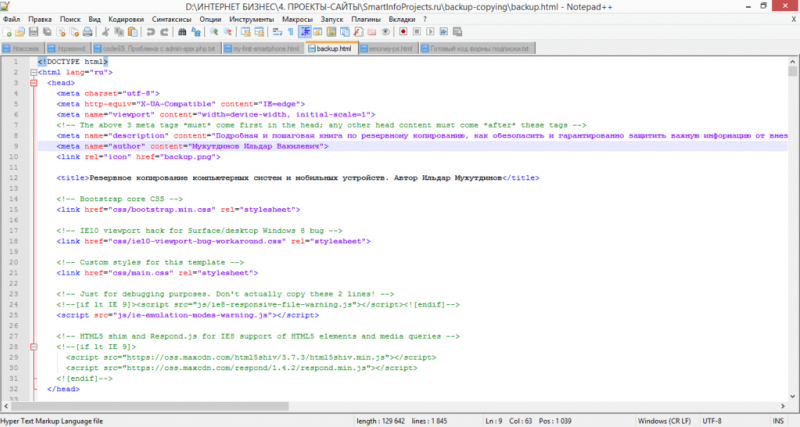The height and width of the screenshot is (427, 800).
Task: Open the Вкладки menu
Action: (x=402, y=19)
